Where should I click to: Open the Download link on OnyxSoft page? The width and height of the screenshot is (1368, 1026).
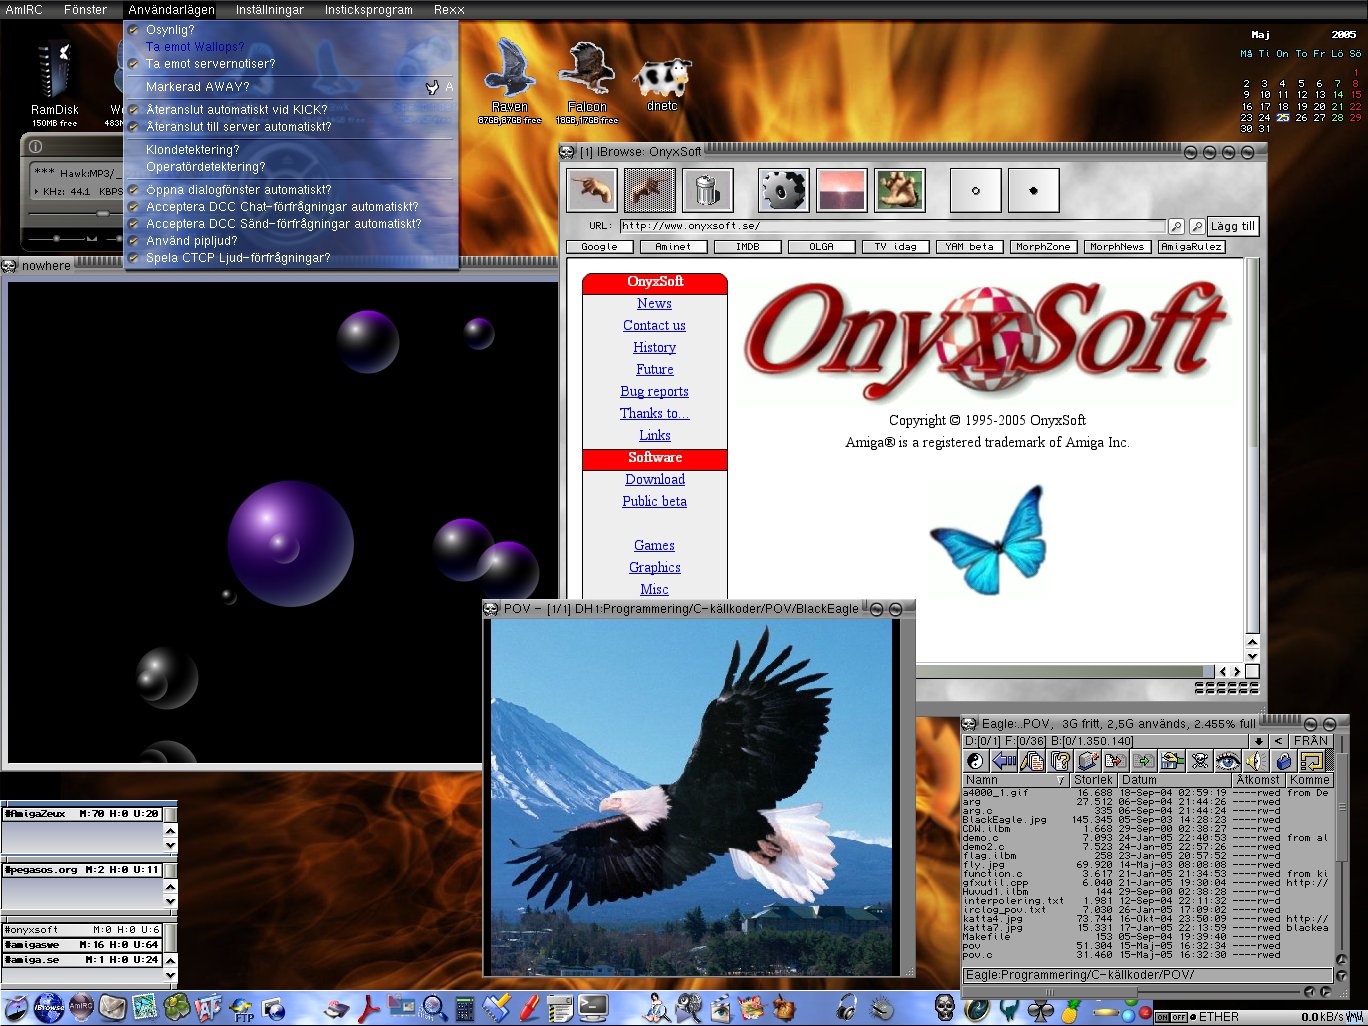pyautogui.click(x=655, y=479)
